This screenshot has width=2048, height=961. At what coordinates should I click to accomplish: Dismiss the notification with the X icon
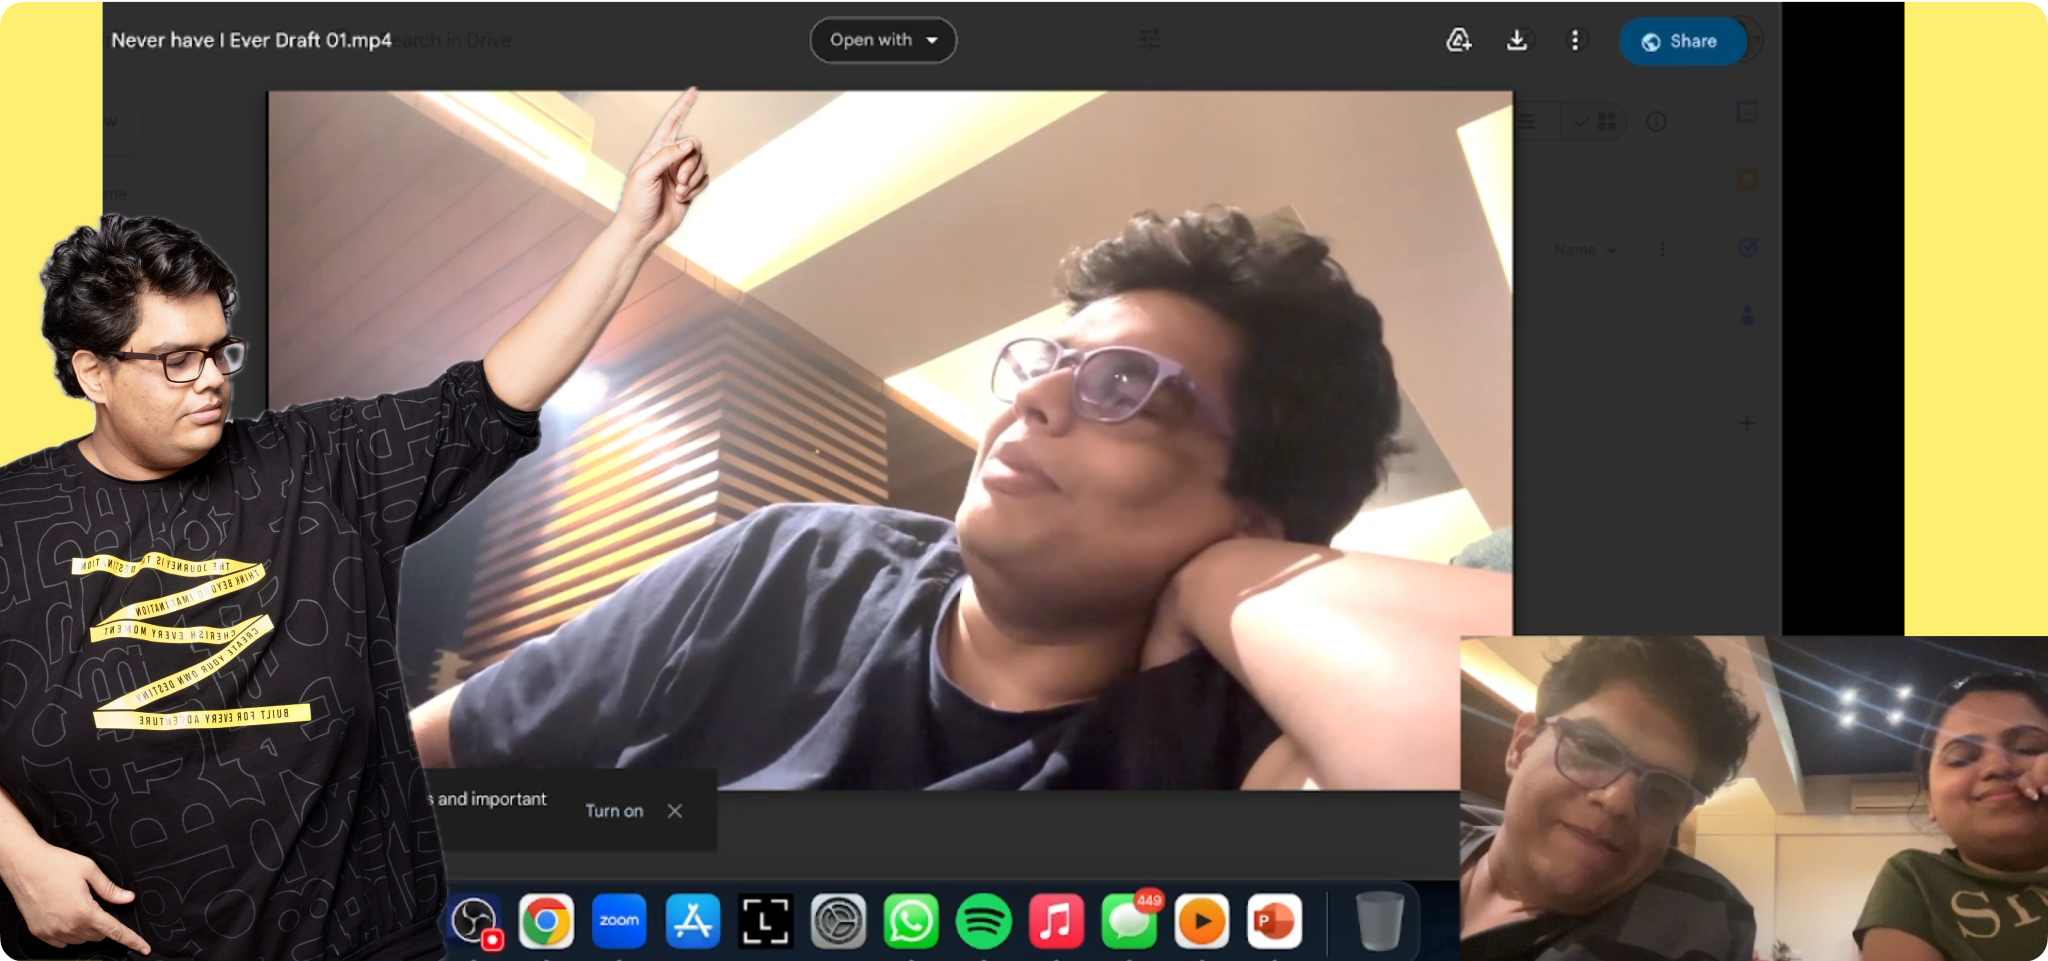[x=675, y=811]
